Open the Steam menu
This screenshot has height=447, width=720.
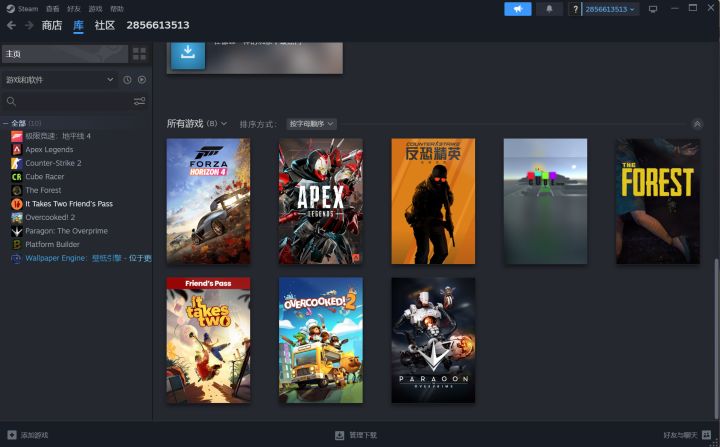28,9
